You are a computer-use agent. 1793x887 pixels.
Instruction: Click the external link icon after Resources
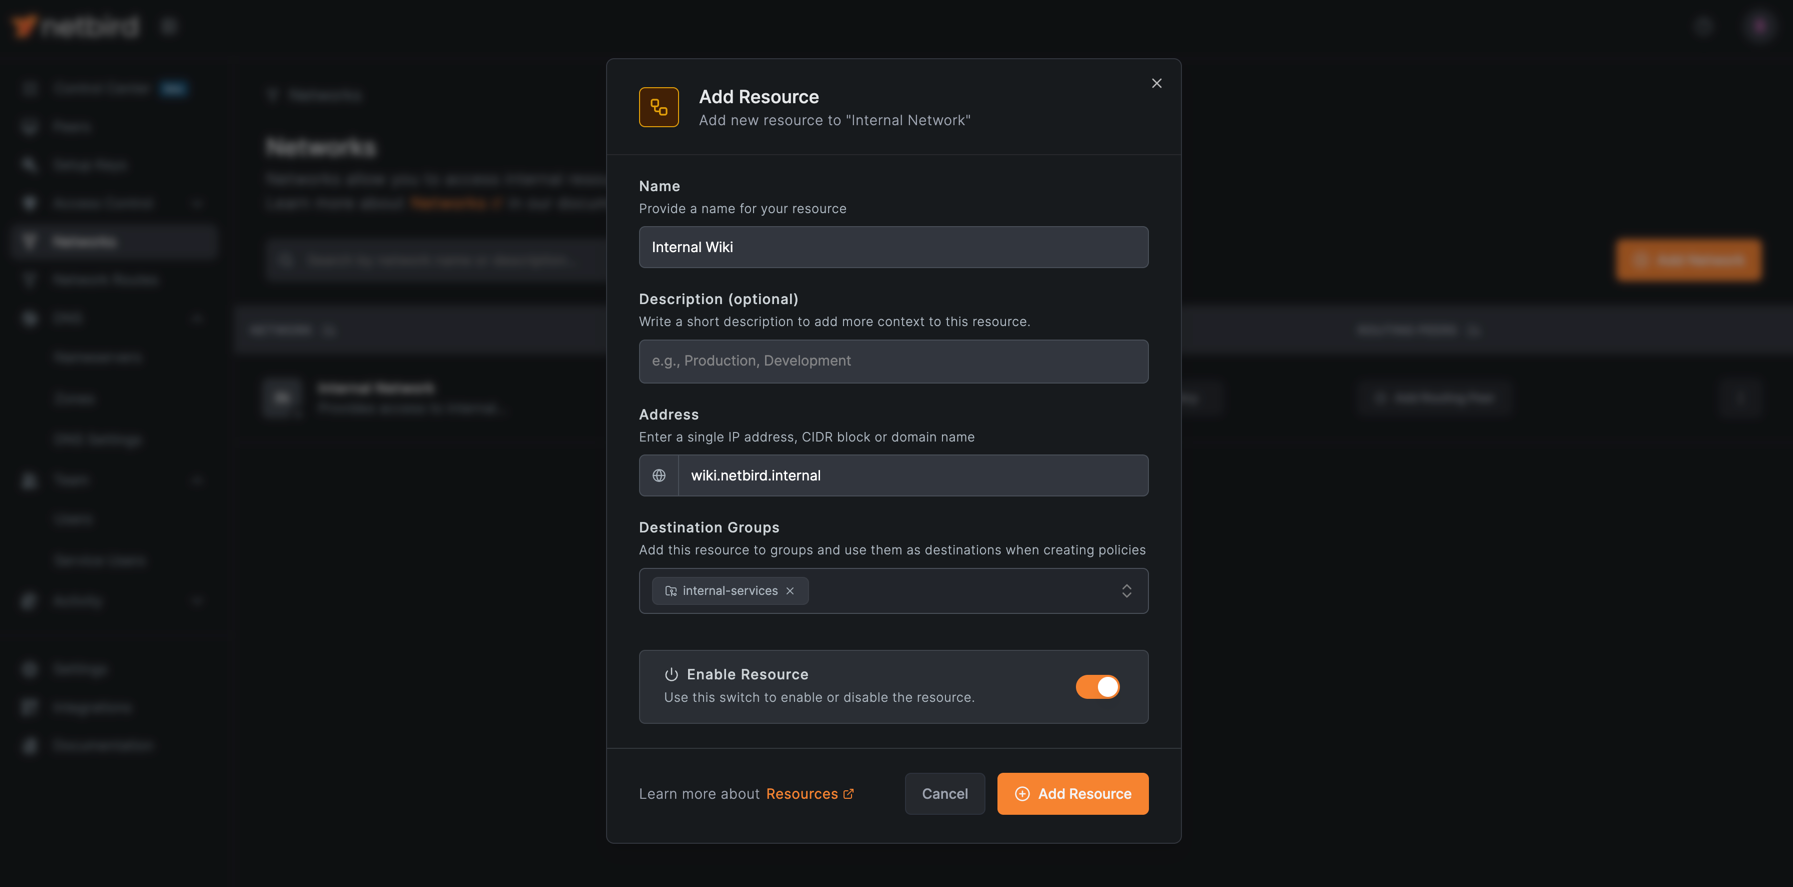point(849,794)
